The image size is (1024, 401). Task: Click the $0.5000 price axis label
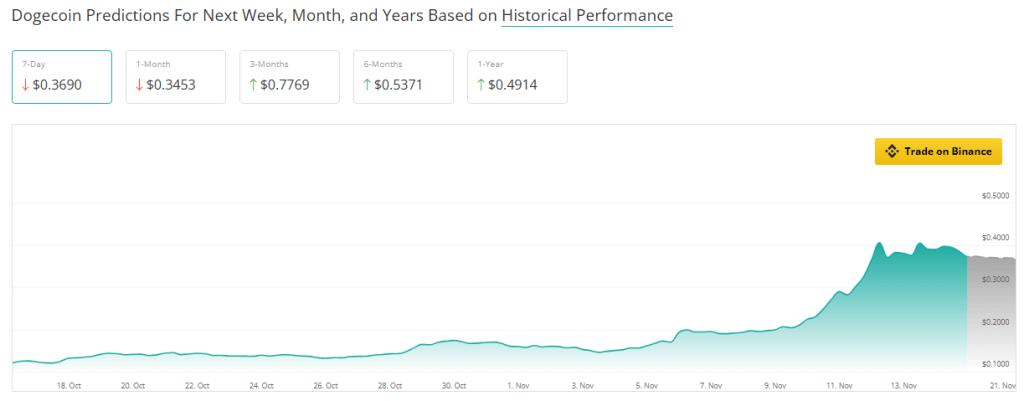pyautogui.click(x=994, y=196)
